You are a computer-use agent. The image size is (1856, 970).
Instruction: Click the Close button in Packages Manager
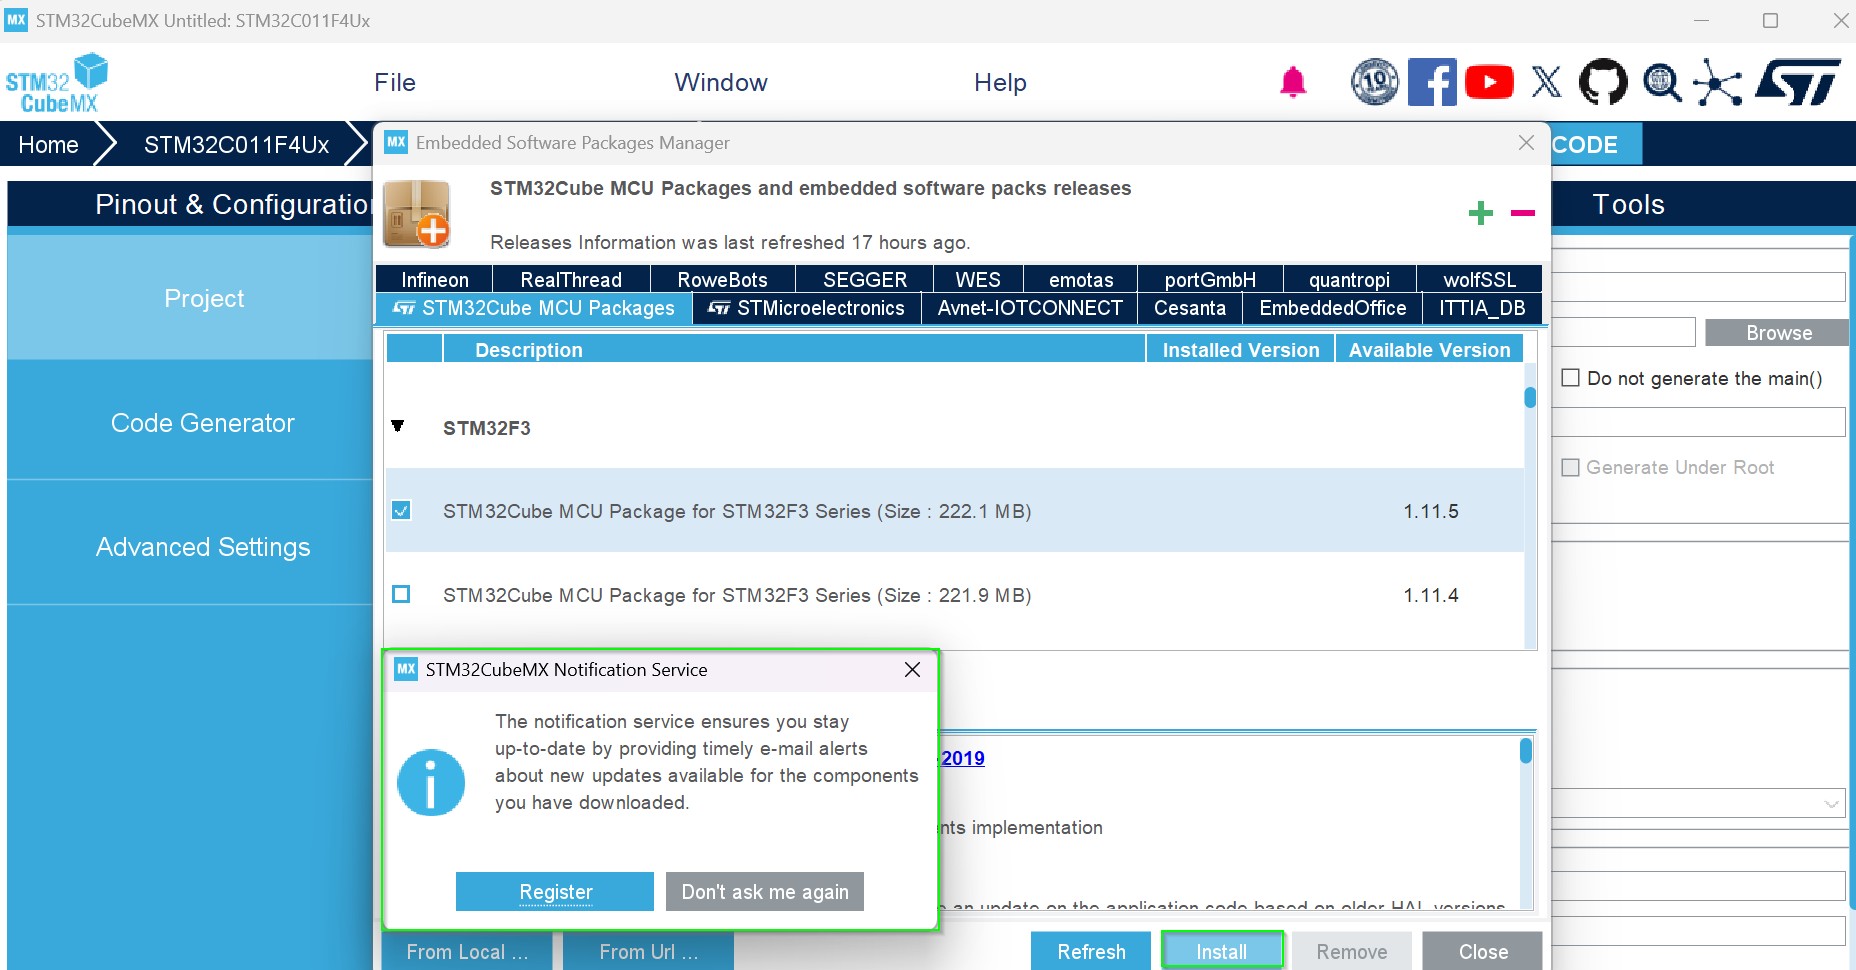coord(1483,951)
